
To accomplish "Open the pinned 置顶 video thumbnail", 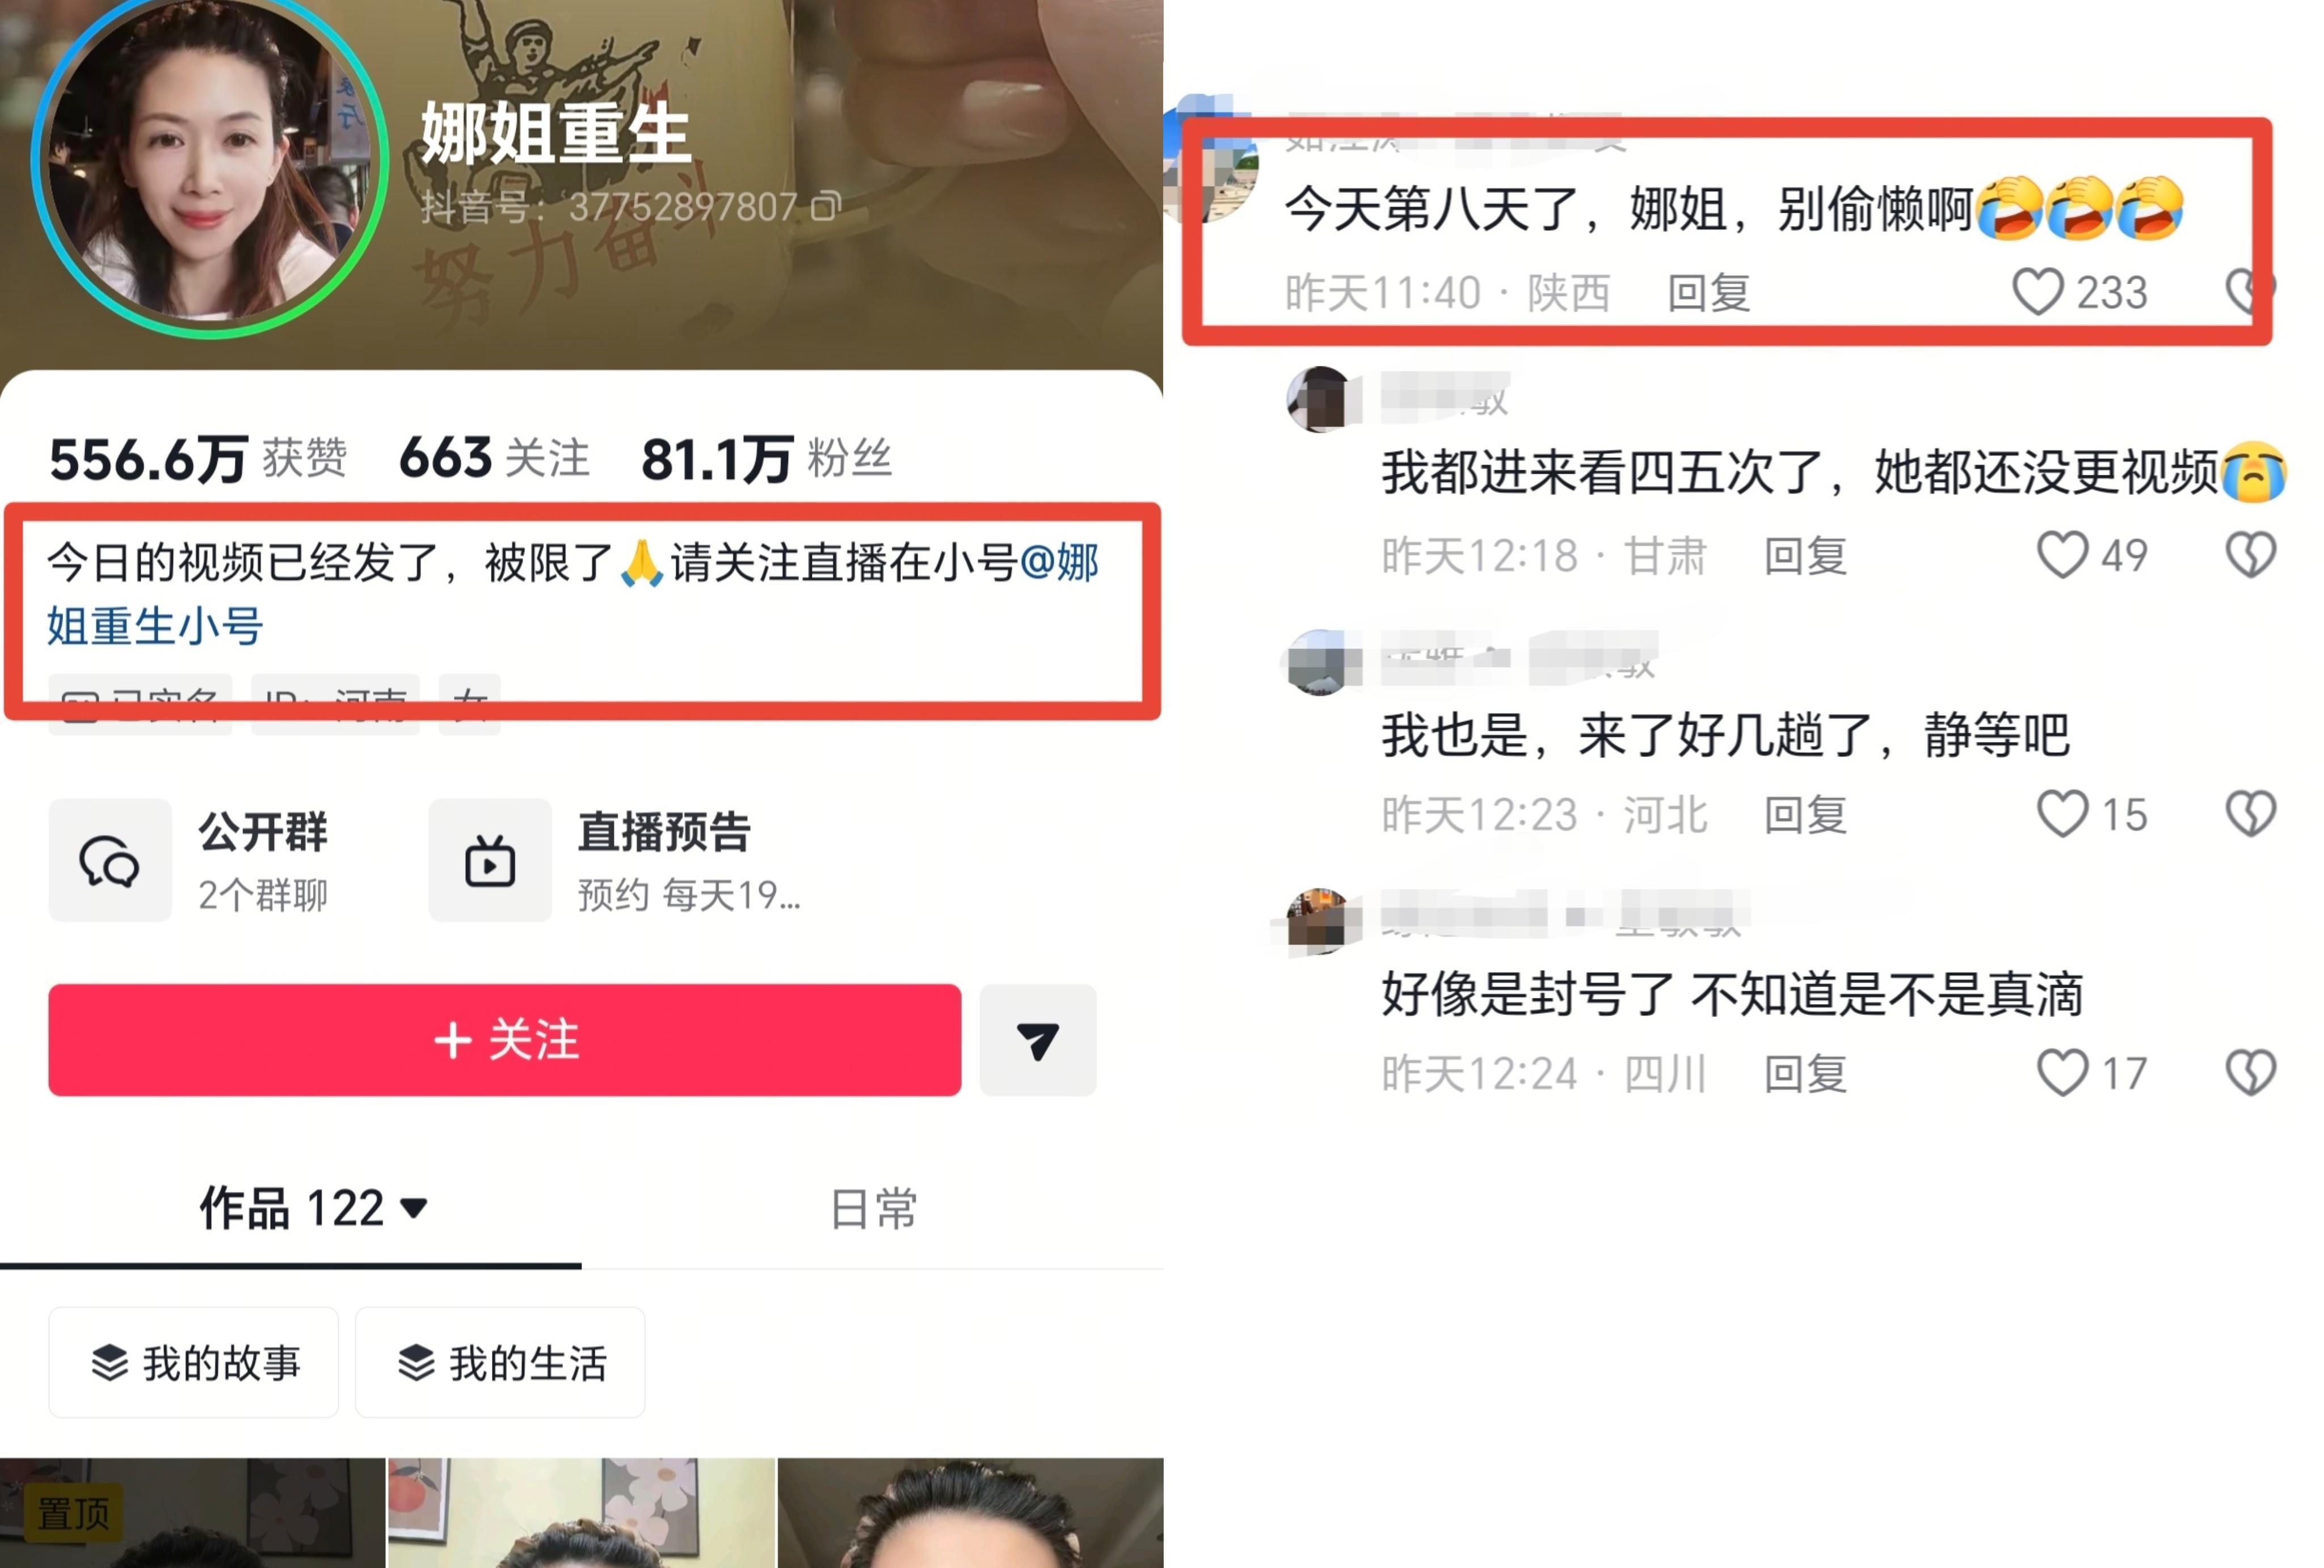I will click(192, 1513).
